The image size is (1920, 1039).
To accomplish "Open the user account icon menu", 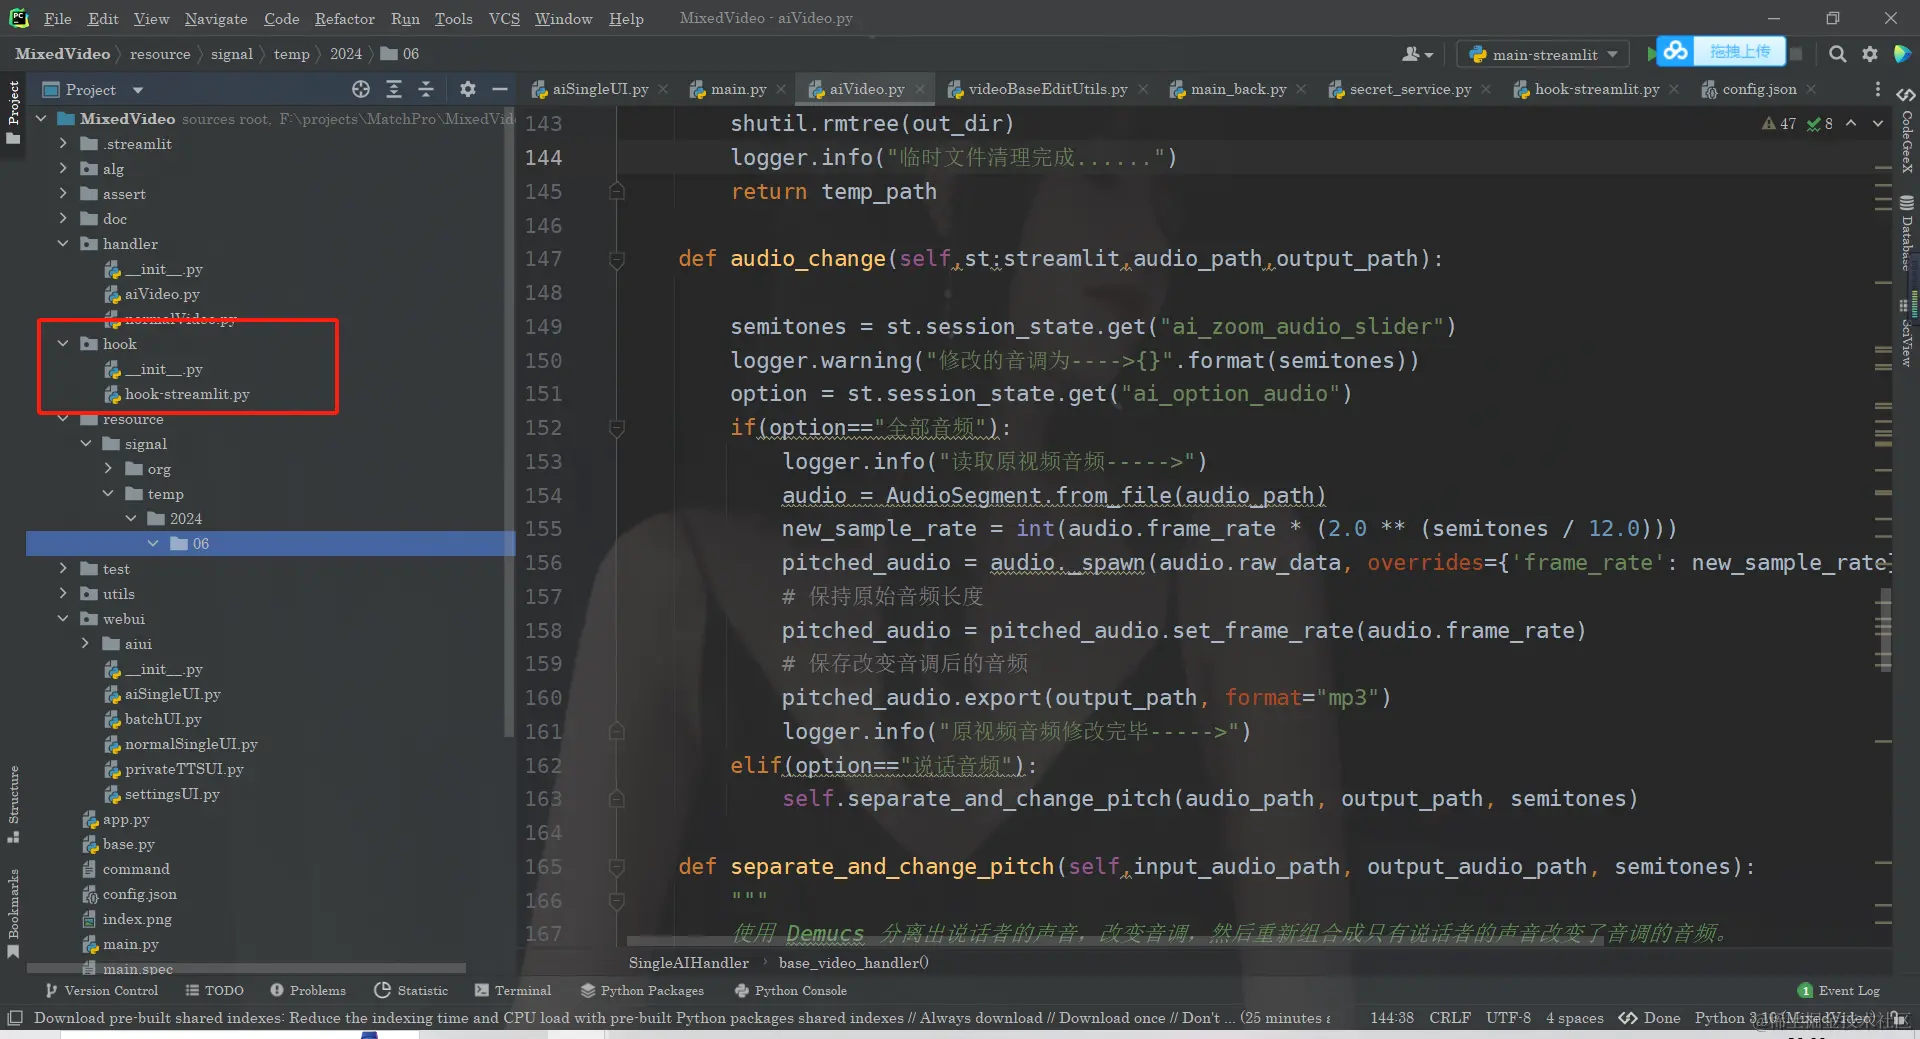I will point(1417,54).
